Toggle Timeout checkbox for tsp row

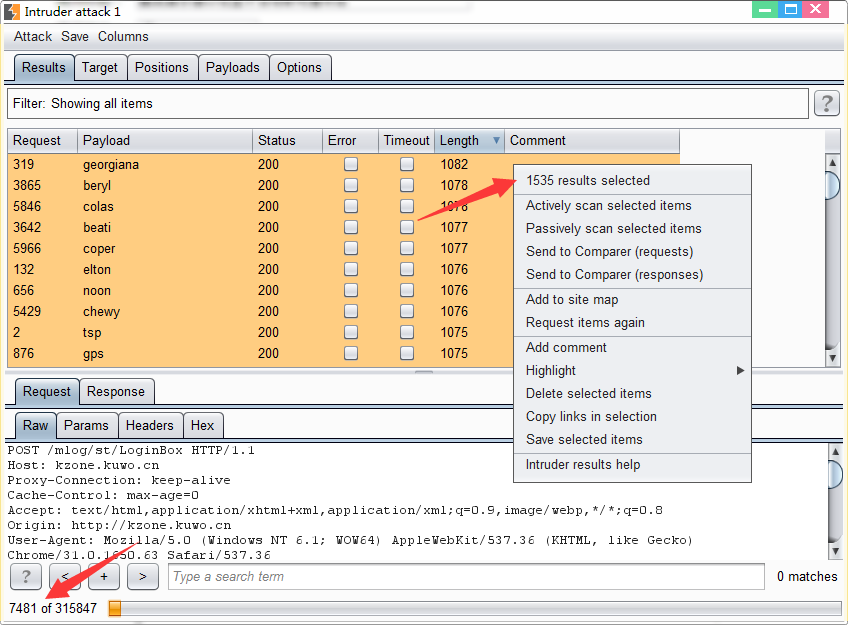click(407, 333)
